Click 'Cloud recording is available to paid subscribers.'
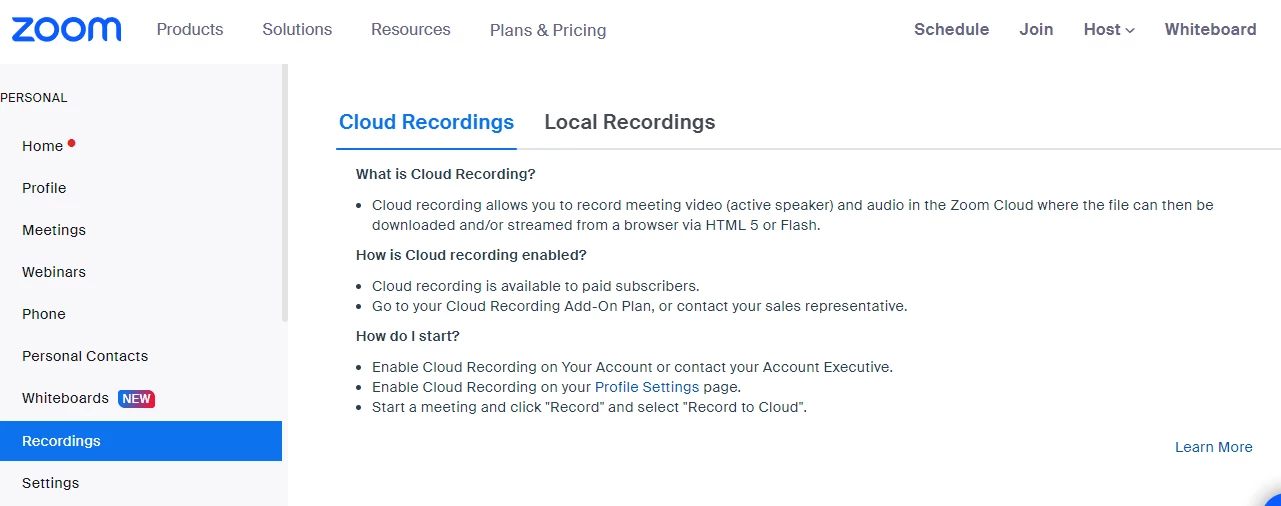This screenshot has height=506, width=1281. [x=536, y=286]
